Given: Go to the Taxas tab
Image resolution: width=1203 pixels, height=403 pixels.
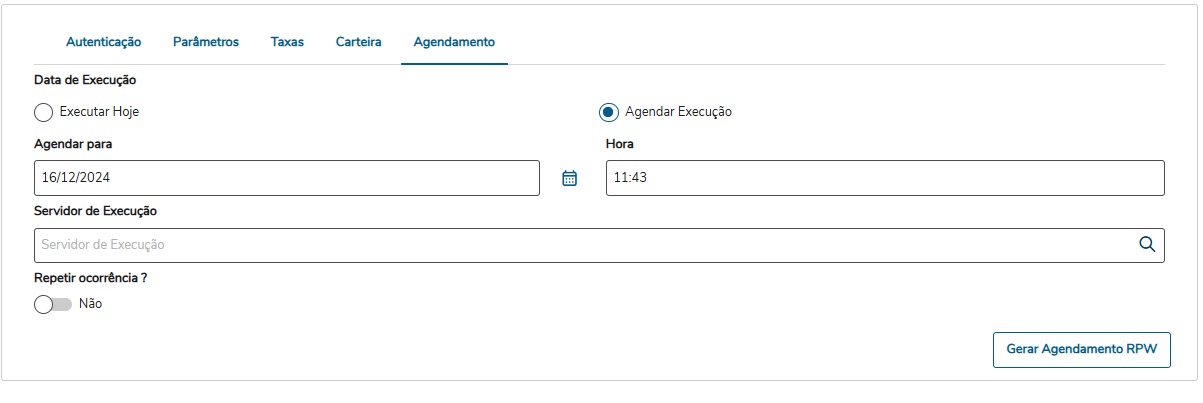Looking at the screenshot, I should click(287, 42).
